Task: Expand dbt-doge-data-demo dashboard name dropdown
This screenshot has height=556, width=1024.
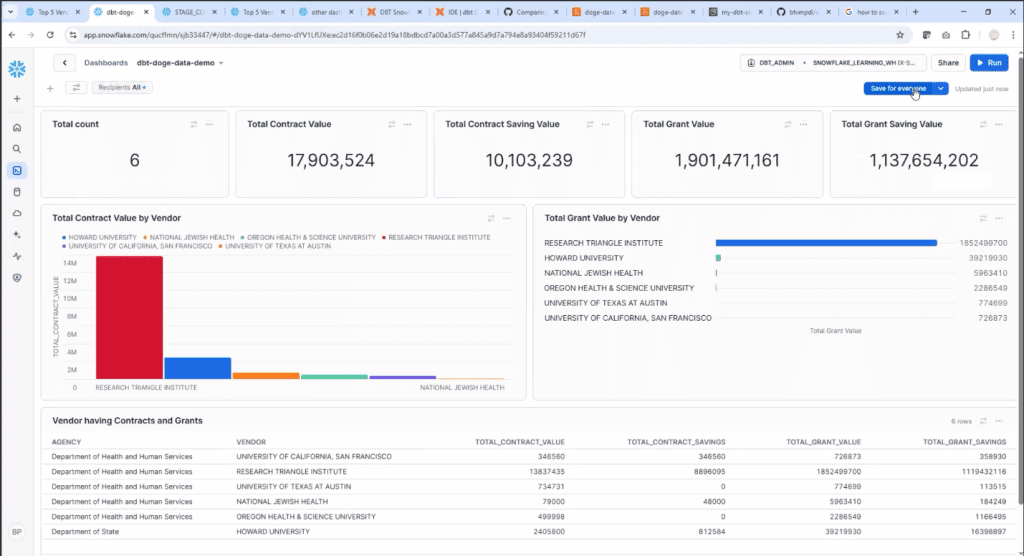Action: (x=221, y=63)
